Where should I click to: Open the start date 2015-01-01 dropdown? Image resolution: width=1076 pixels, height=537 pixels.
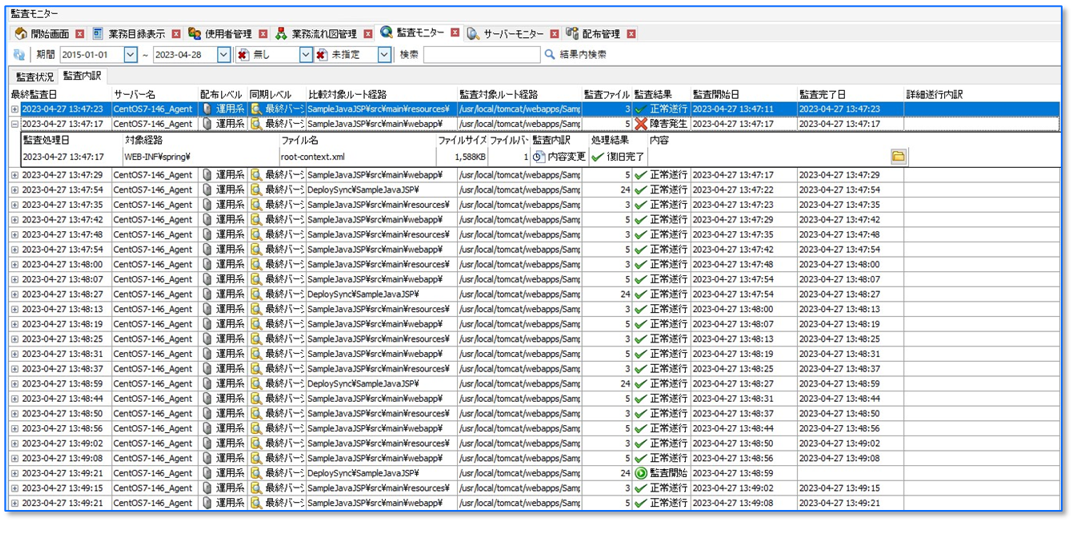point(131,55)
